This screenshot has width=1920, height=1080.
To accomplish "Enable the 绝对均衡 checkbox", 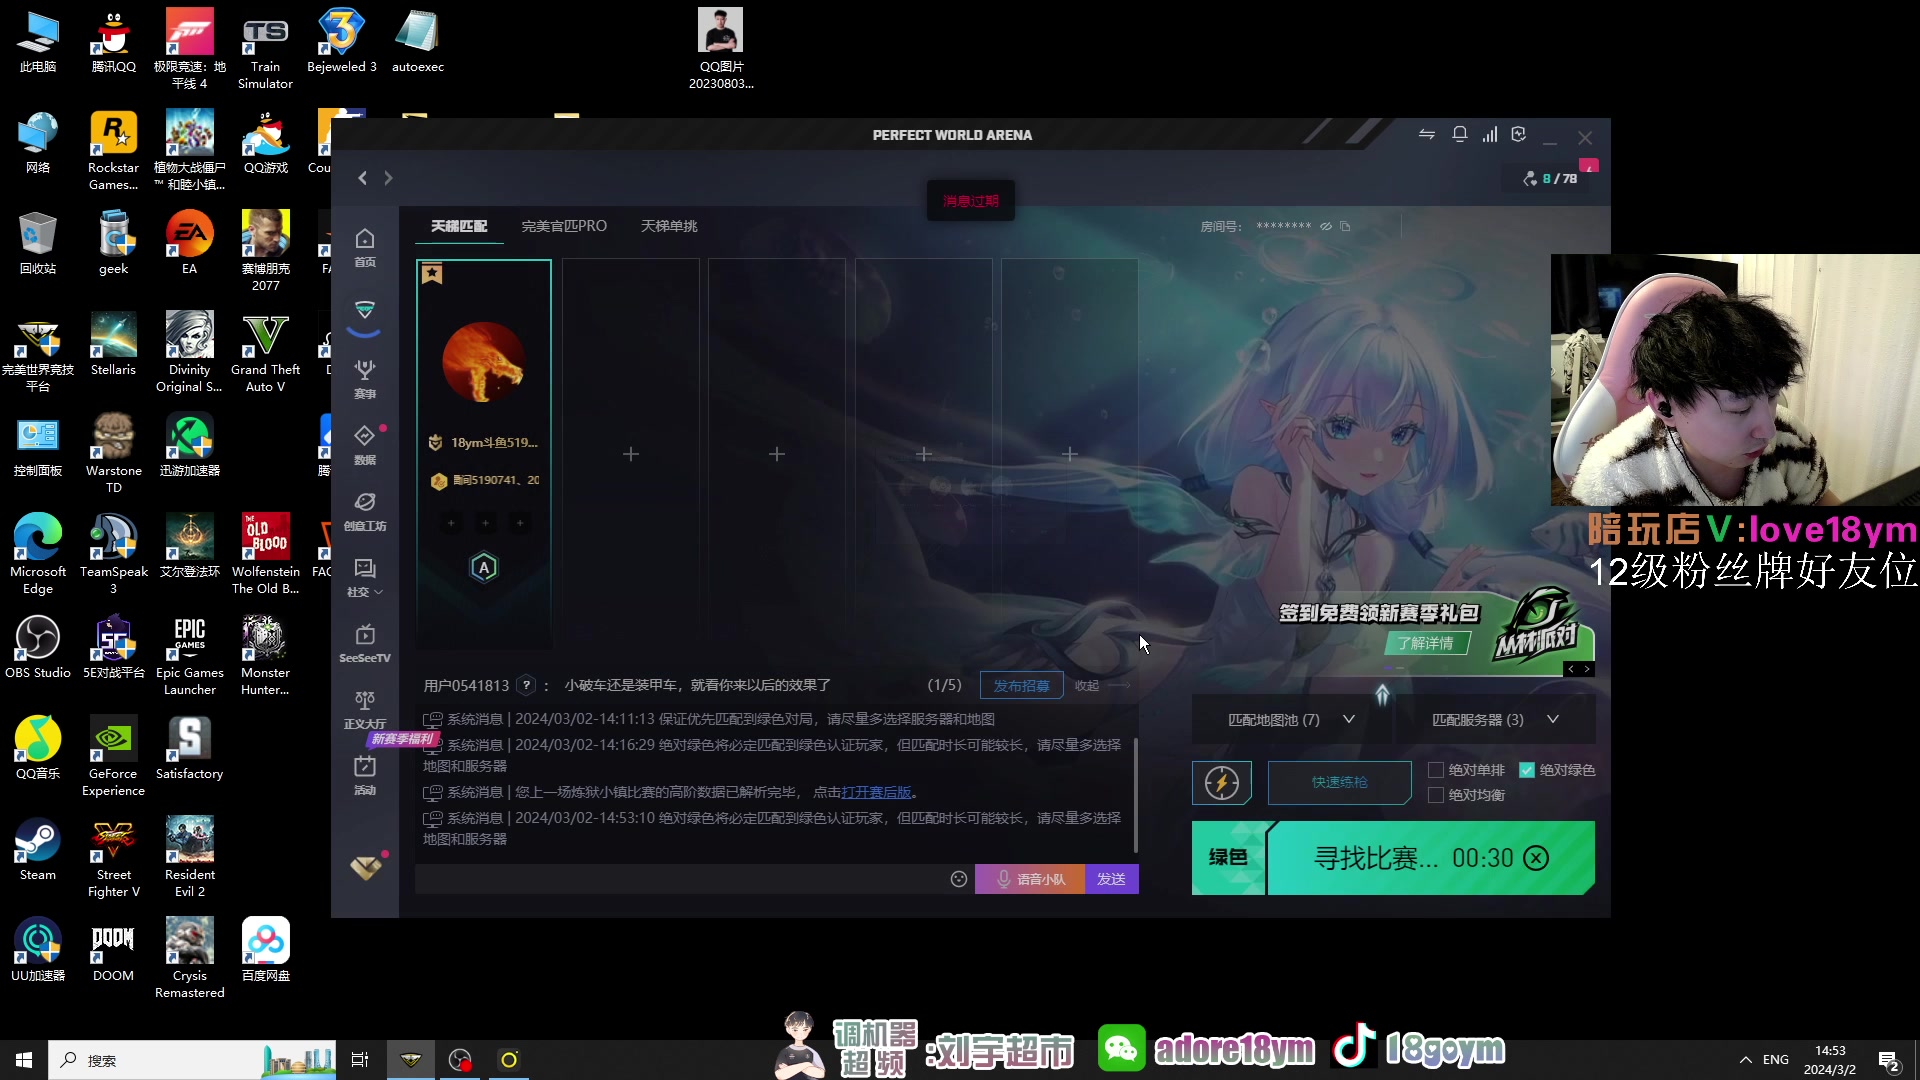I will point(1434,794).
